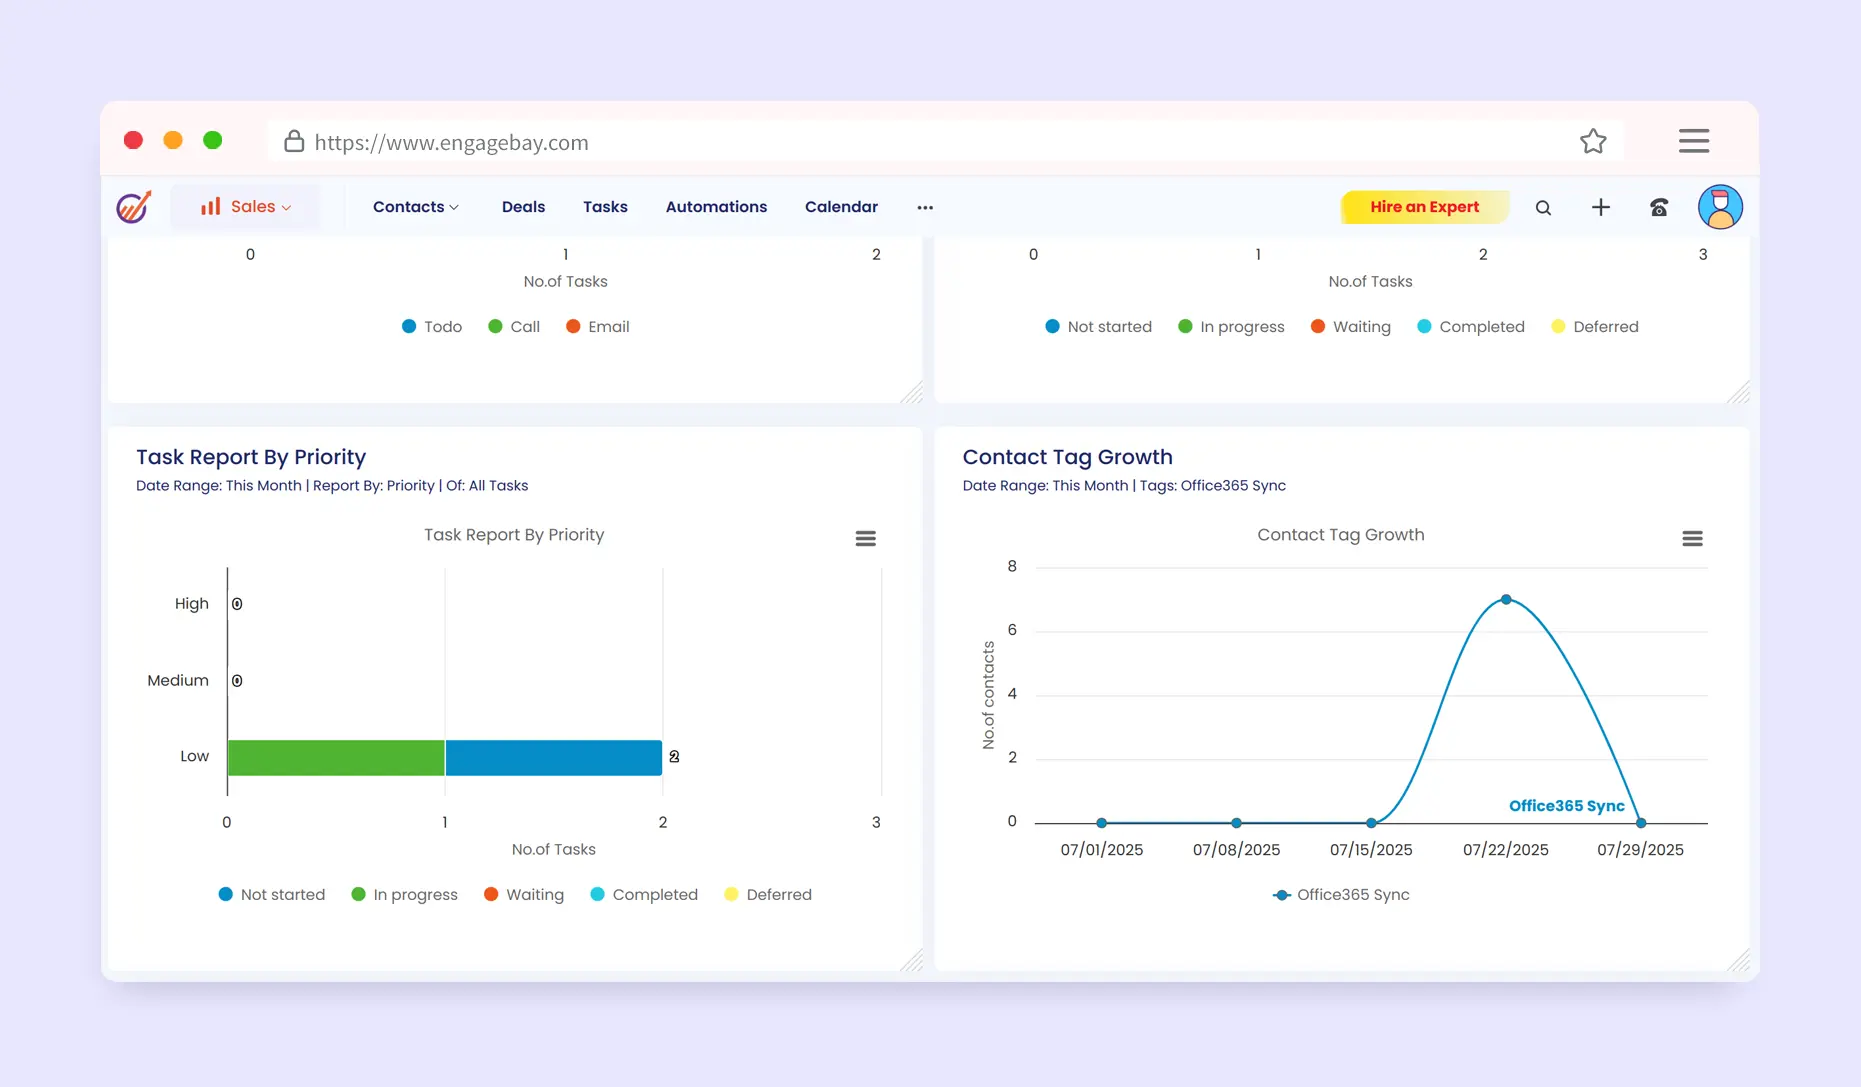The height and width of the screenshot is (1087, 1861).
Task: Open the browser hamburger menu
Action: pyautogui.click(x=1693, y=141)
